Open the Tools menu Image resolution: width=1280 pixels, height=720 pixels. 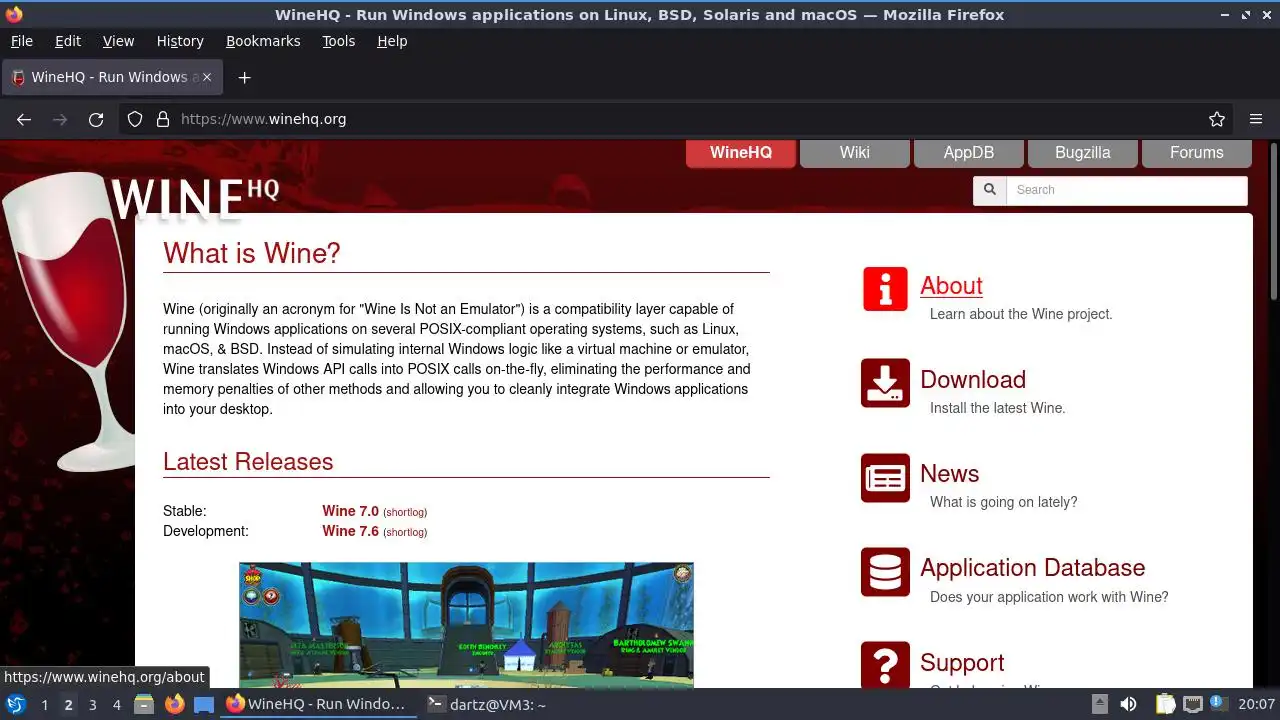coord(339,41)
